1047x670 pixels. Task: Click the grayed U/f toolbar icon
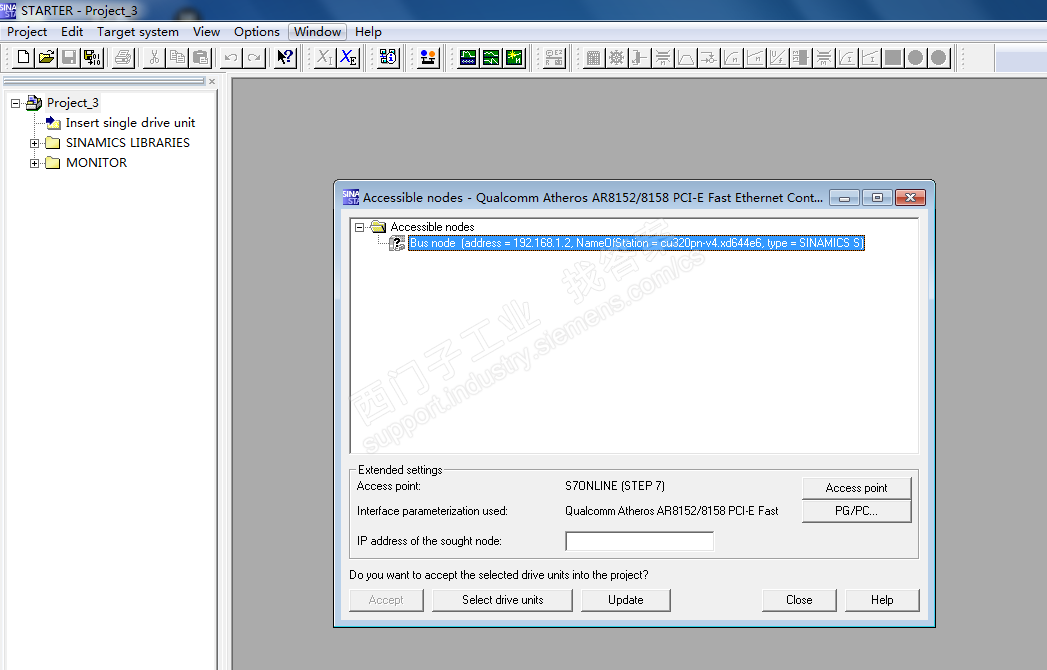[777, 58]
